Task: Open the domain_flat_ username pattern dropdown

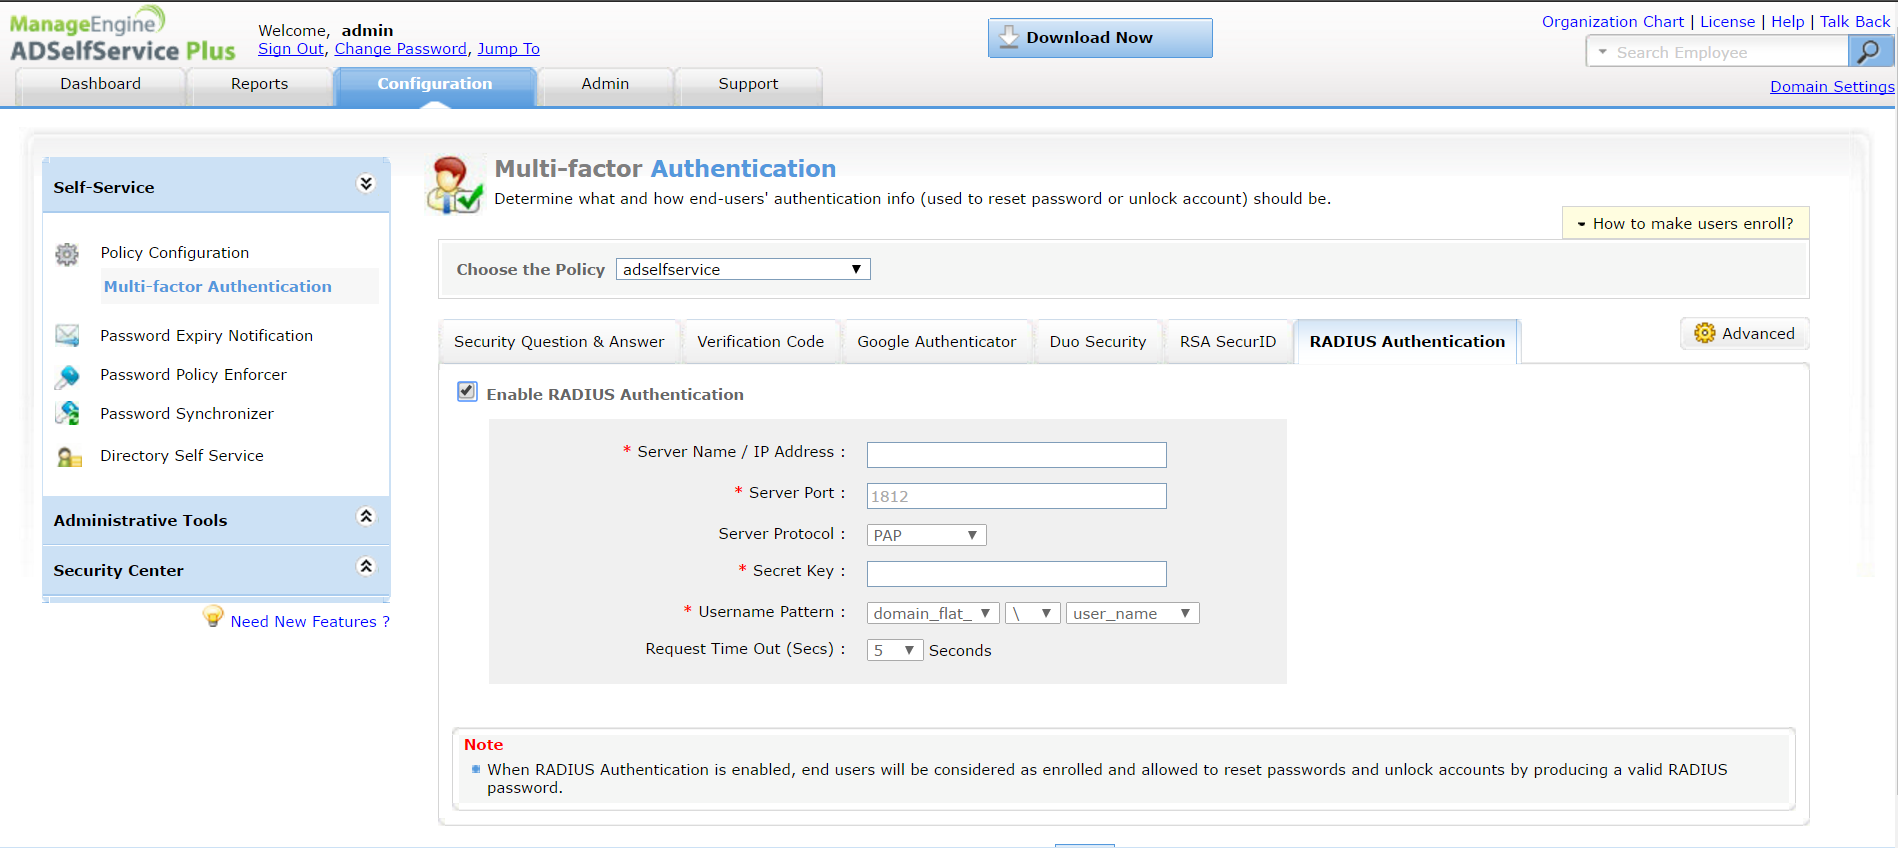Action: click(932, 613)
